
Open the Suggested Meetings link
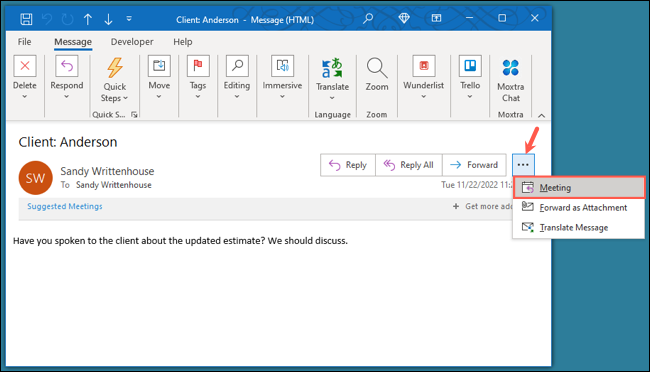click(x=65, y=207)
